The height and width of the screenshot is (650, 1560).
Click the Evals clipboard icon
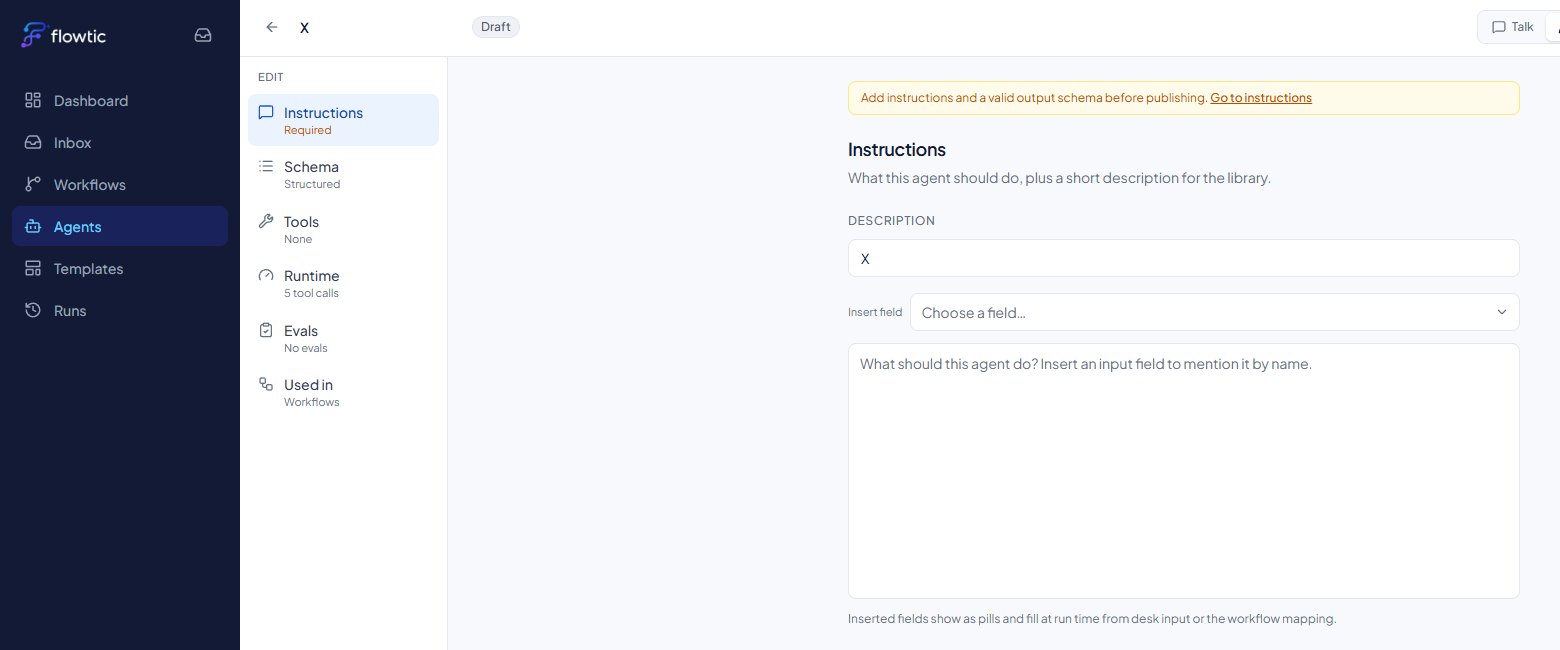[x=266, y=330]
